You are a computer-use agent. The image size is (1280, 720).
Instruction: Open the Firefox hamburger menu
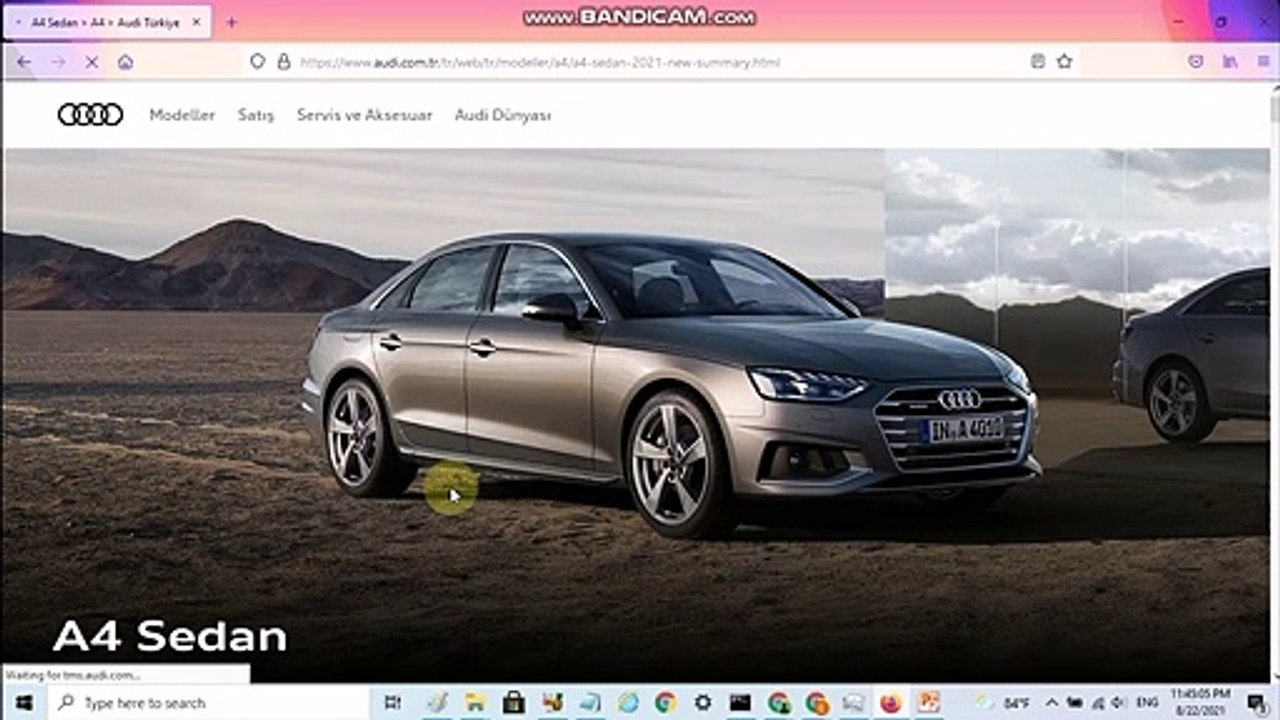coord(1263,62)
